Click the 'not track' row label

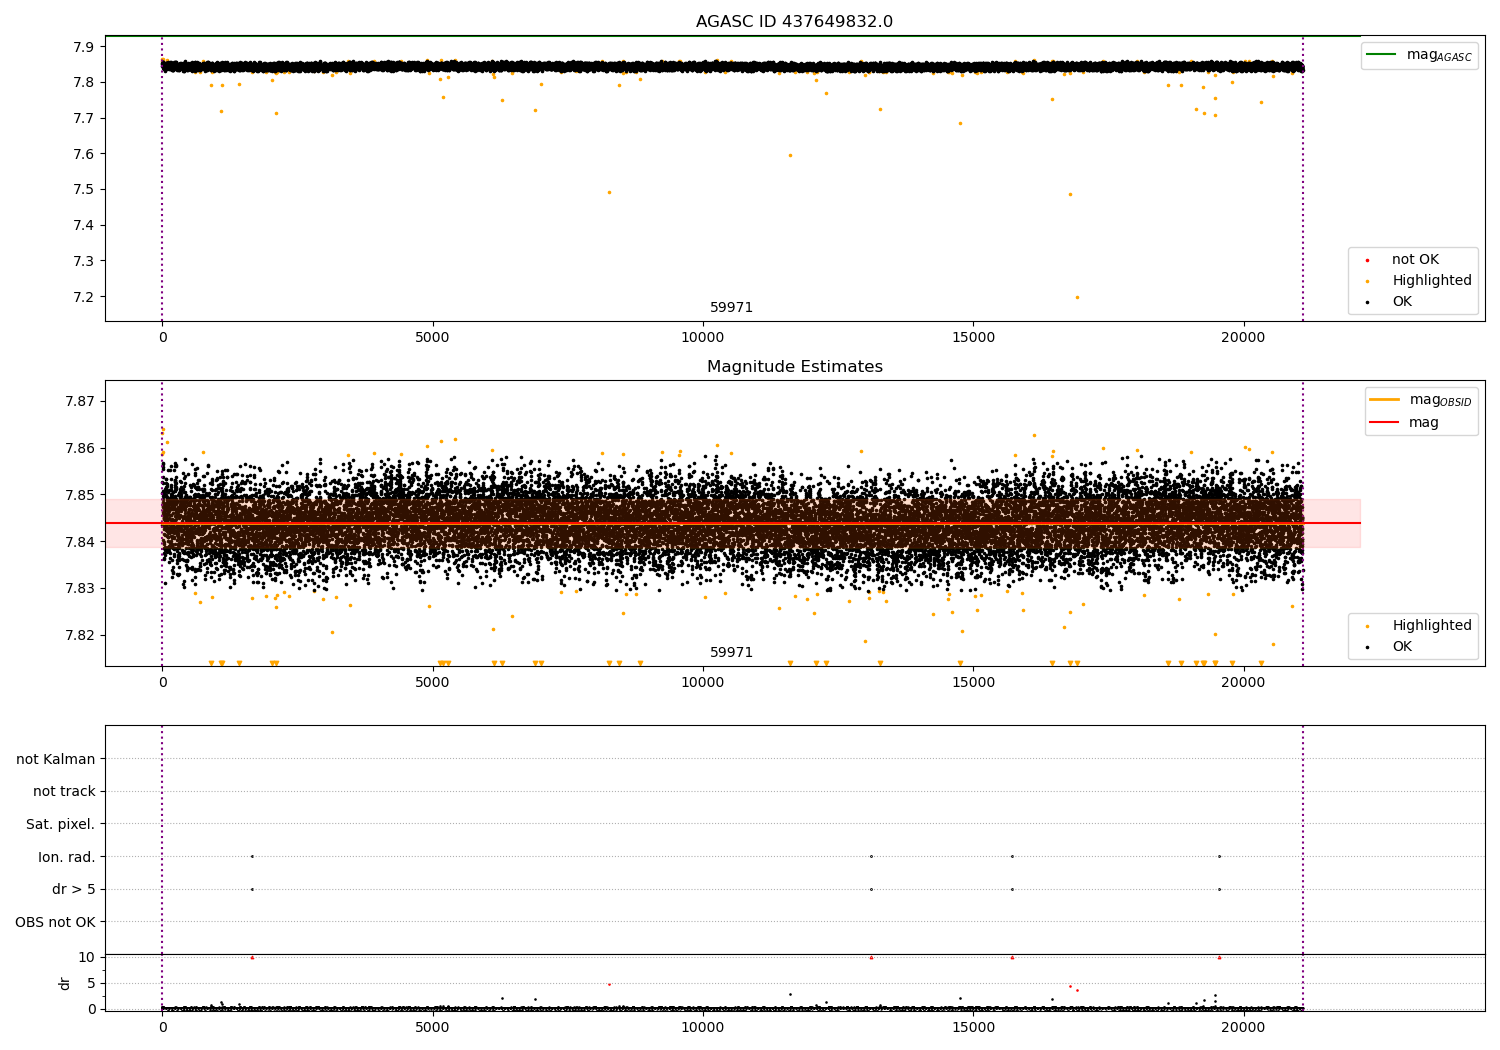pos(64,792)
